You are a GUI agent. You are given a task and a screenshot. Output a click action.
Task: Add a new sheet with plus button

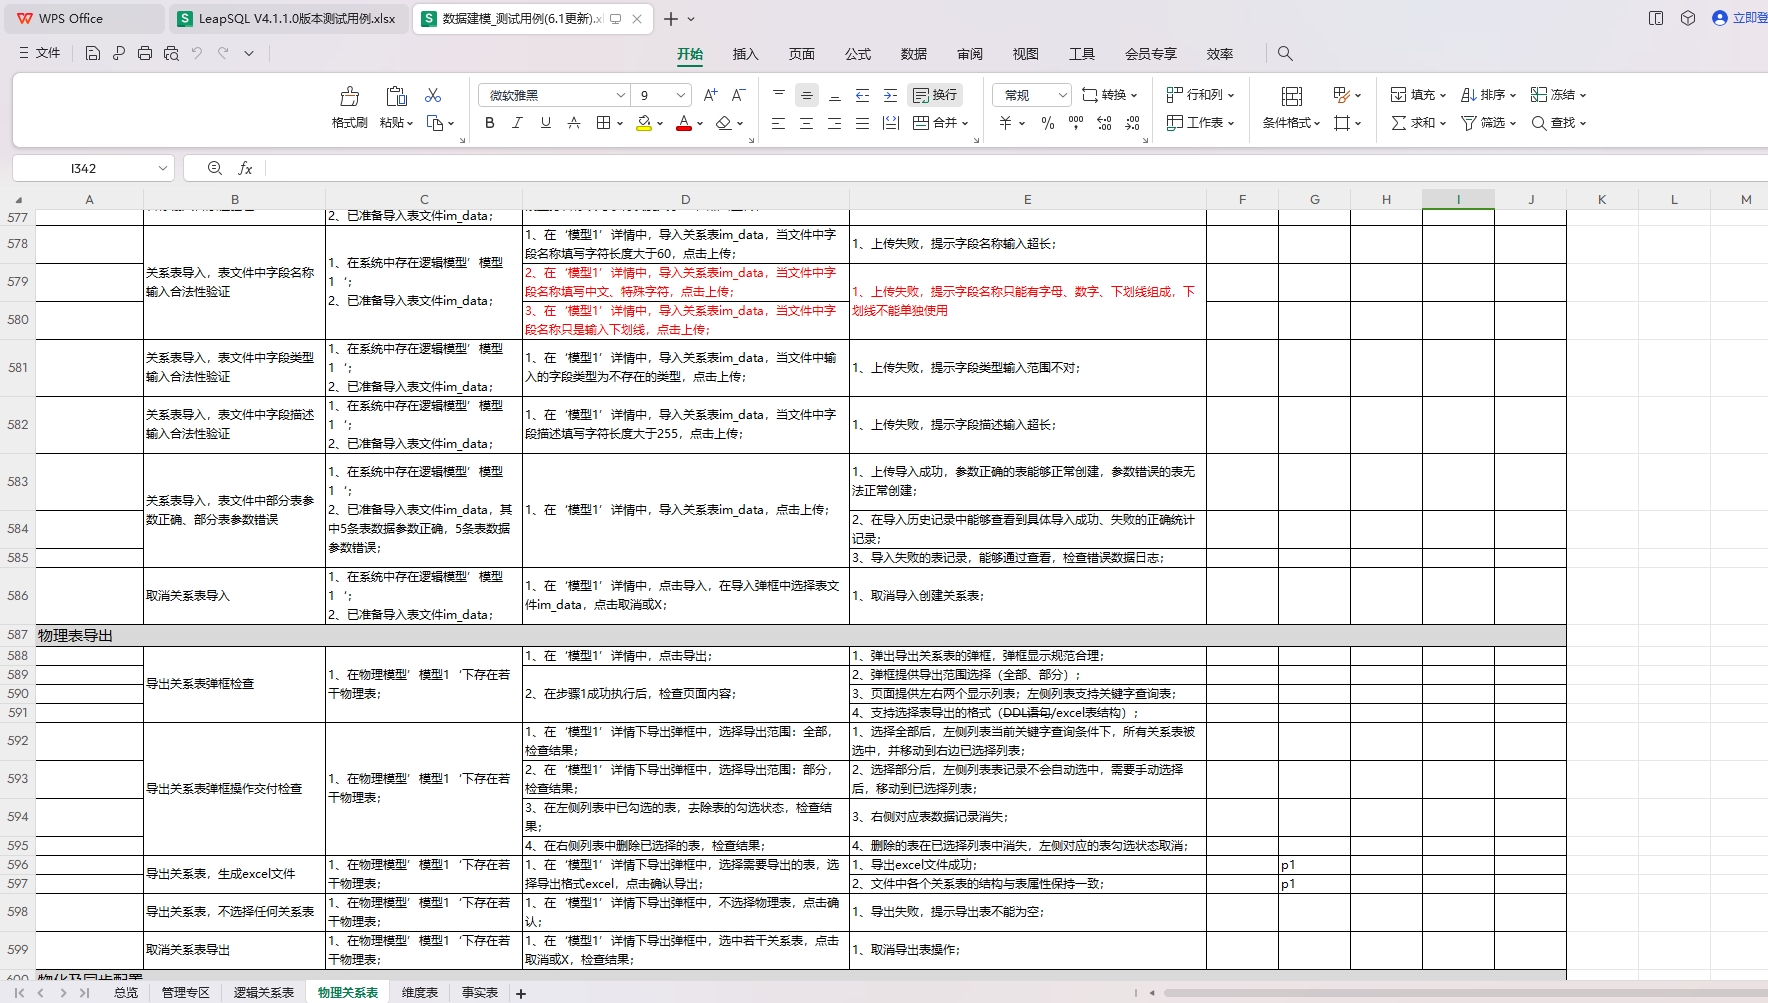click(521, 993)
